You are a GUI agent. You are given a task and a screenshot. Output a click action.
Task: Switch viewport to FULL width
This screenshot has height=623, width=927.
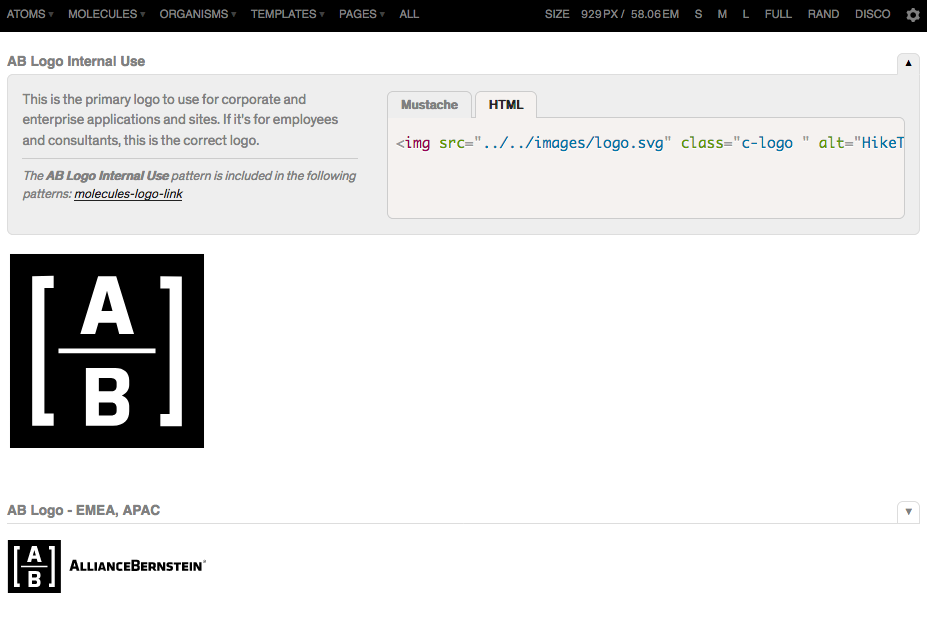click(778, 14)
